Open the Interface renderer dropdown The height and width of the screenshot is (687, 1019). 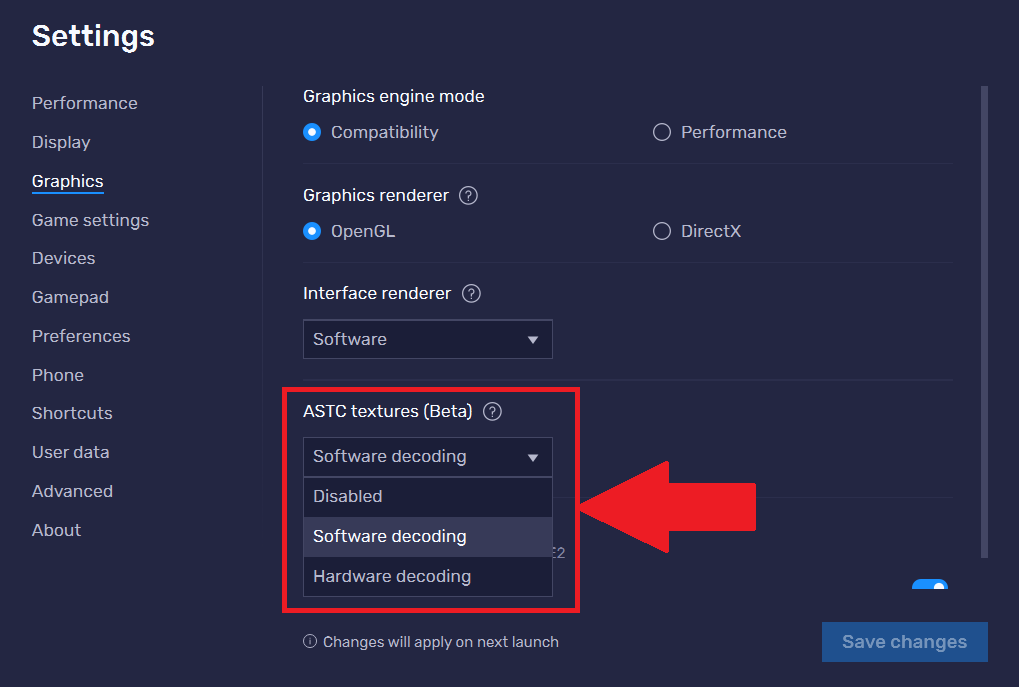[427, 339]
